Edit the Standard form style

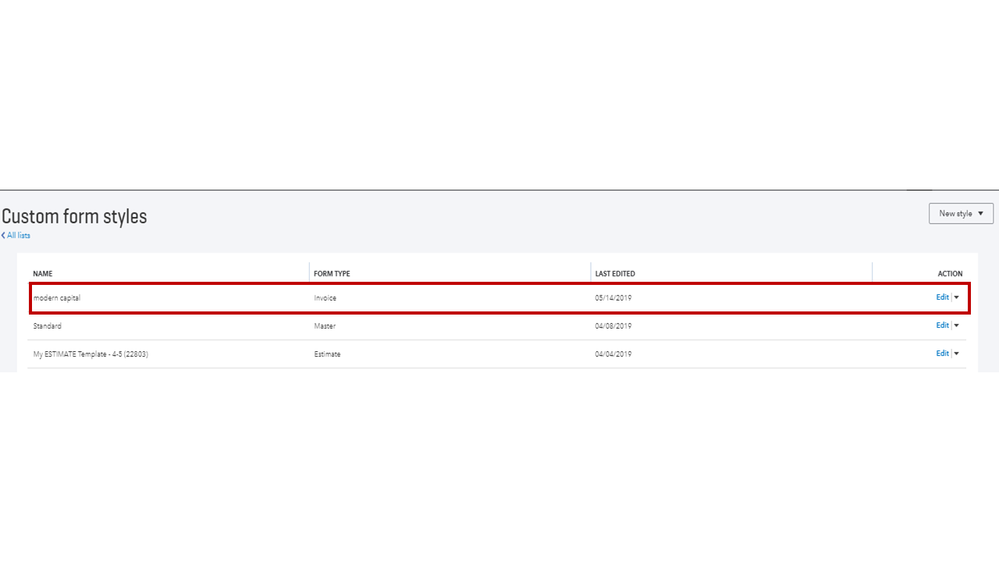tap(942, 325)
